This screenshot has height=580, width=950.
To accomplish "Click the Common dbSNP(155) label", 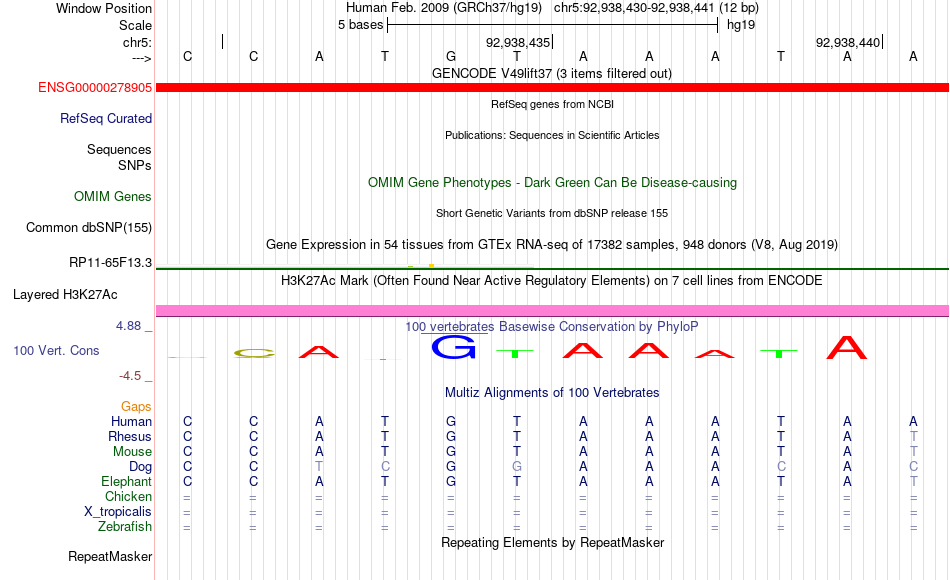I will [x=88, y=227].
